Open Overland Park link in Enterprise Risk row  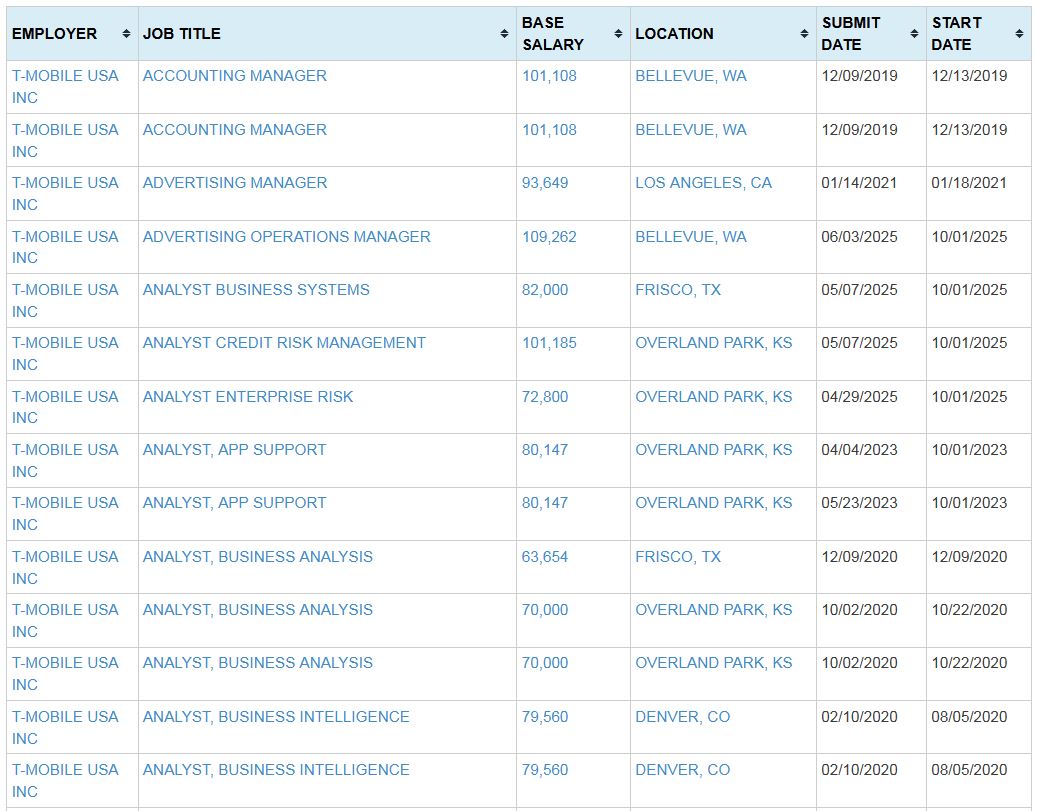coord(714,397)
